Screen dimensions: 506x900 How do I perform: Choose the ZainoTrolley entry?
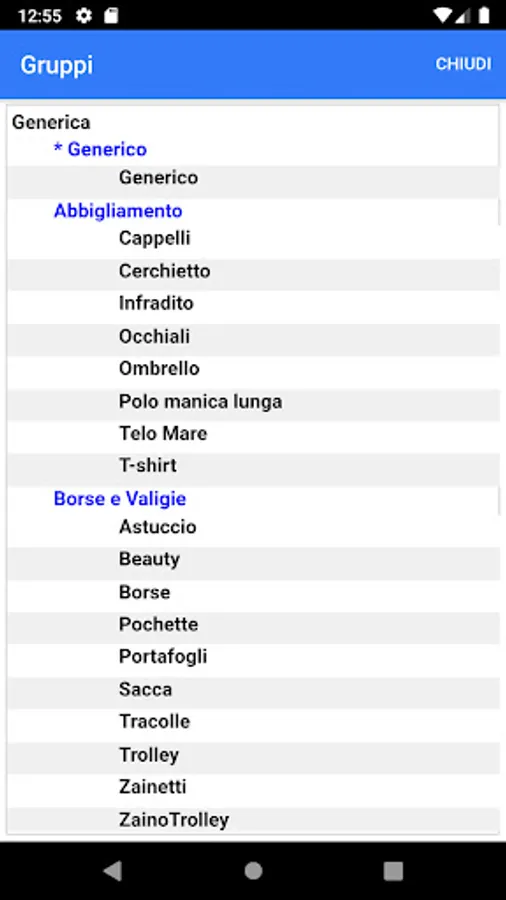pos(253,820)
